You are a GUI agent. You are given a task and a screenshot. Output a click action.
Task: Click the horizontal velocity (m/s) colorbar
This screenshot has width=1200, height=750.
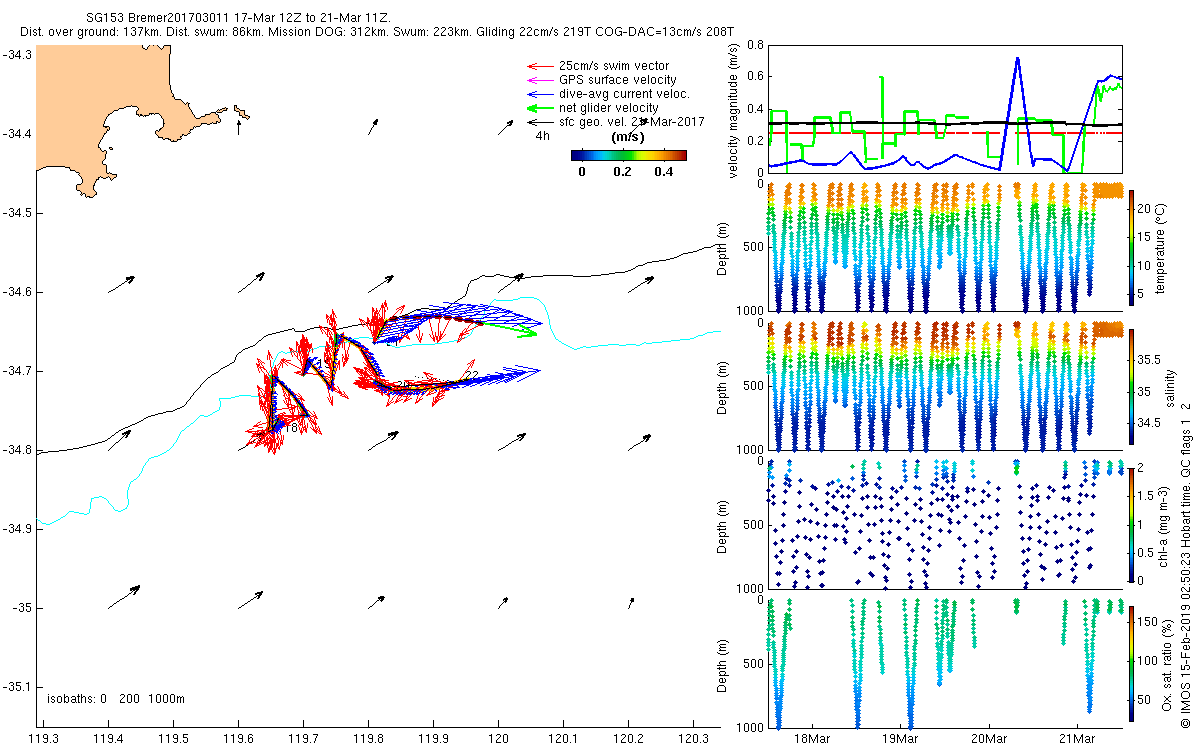628,155
